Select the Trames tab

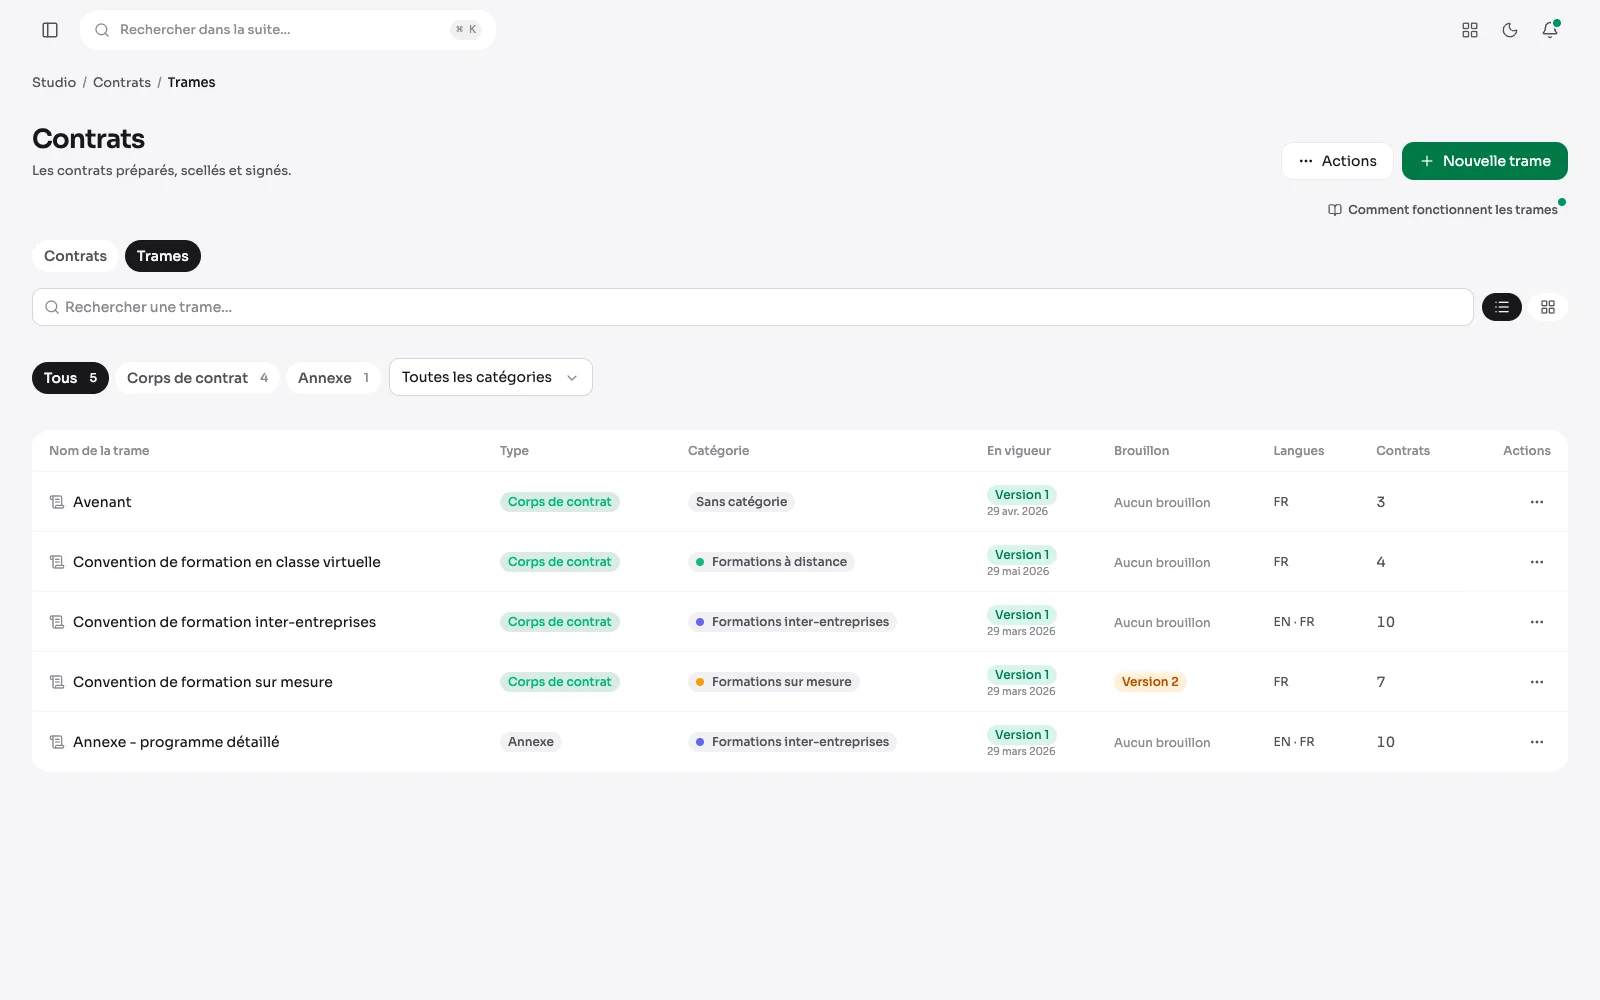coord(163,256)
